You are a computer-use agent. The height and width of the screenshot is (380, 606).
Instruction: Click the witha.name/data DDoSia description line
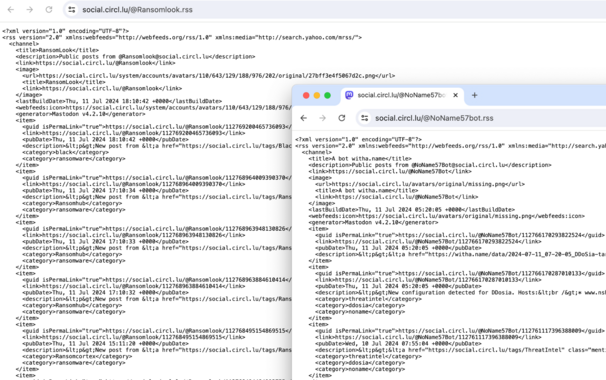(x=460, y=254)
